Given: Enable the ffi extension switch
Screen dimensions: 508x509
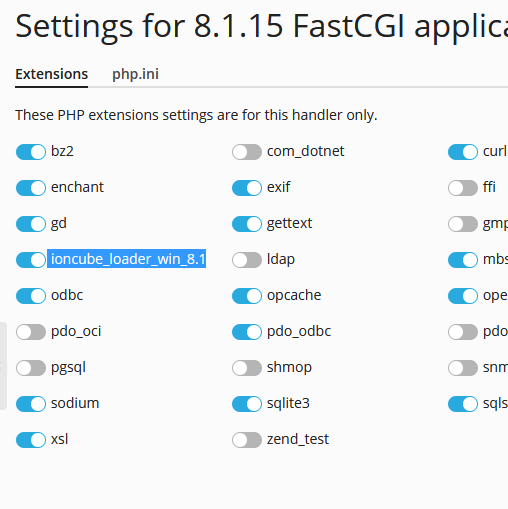Looking at the screenshot, I should [463, 188].
